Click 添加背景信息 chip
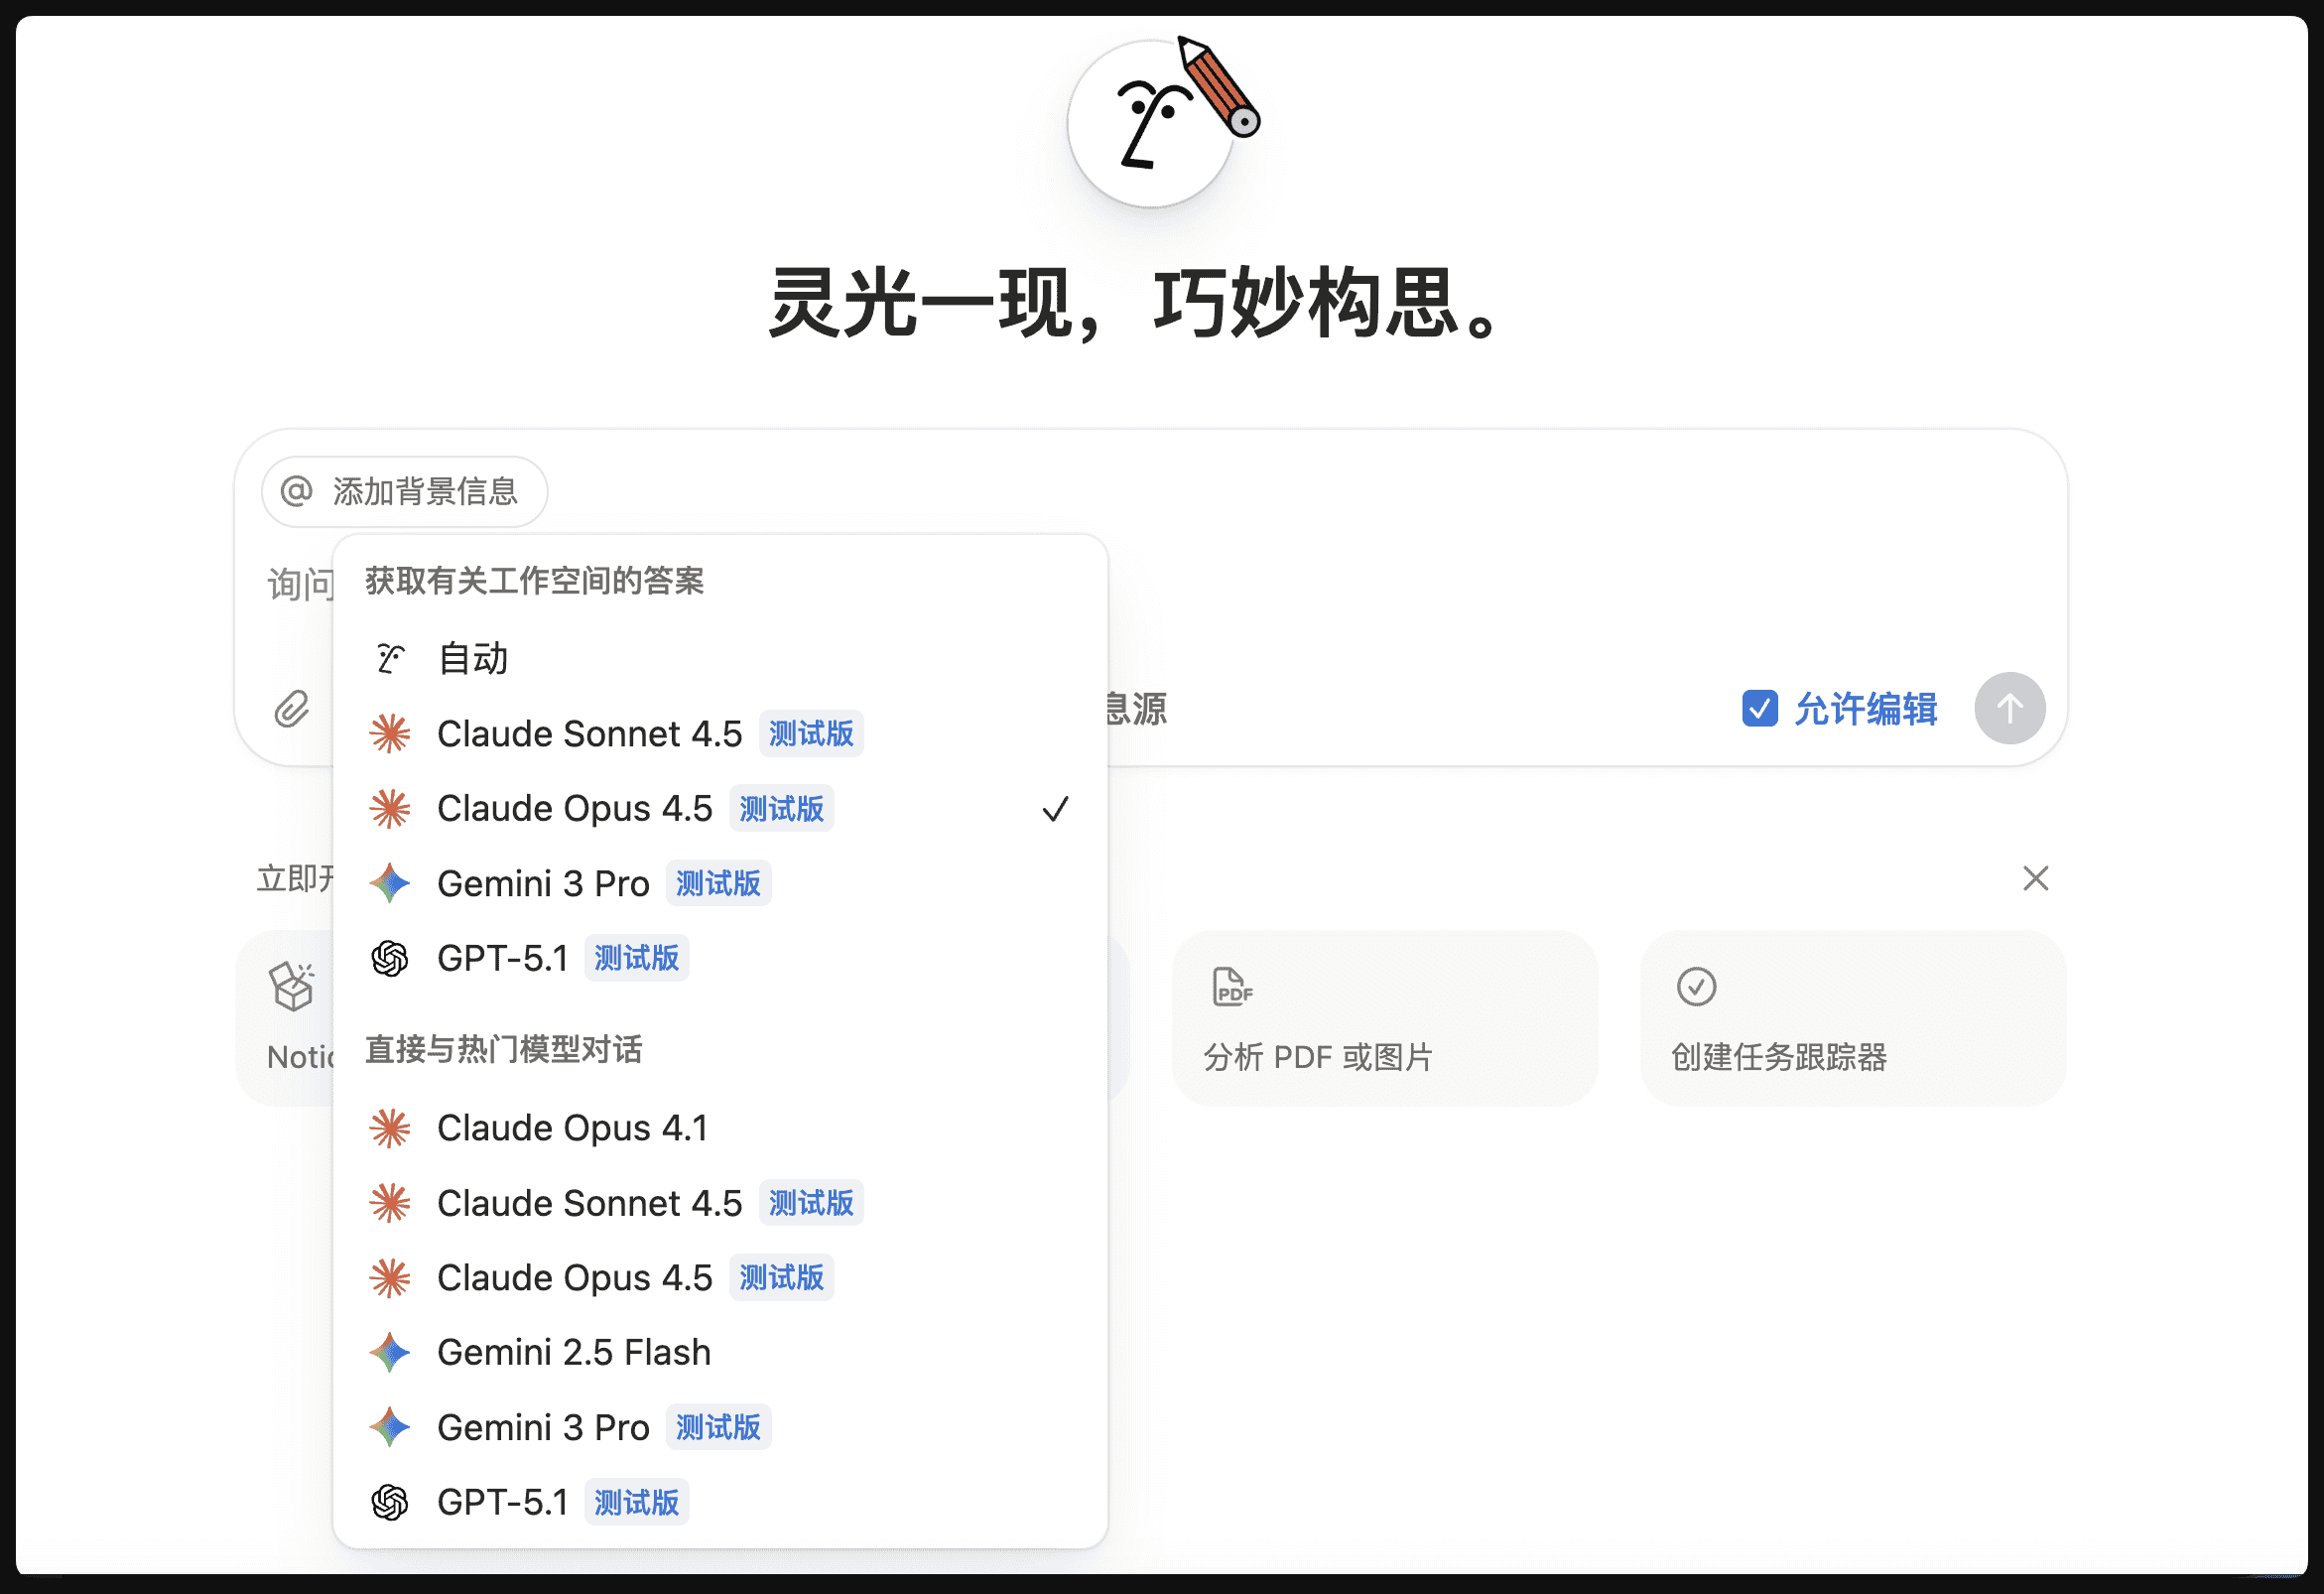2324x1594 pixels. [x=404, y=491]
